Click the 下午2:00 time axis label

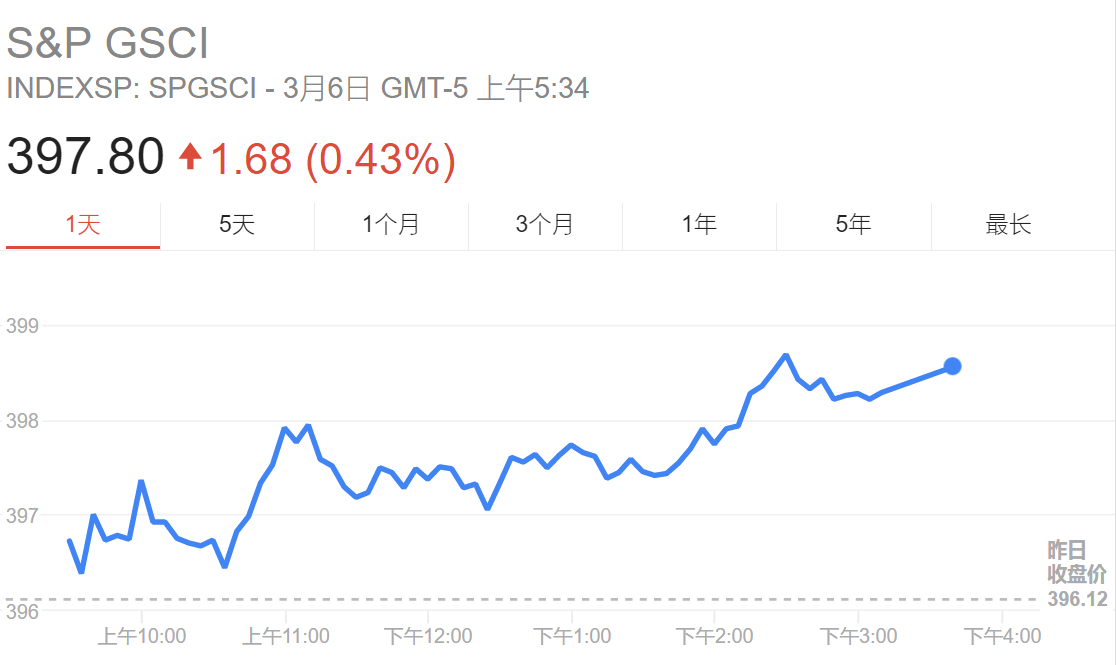coord(714,635)
